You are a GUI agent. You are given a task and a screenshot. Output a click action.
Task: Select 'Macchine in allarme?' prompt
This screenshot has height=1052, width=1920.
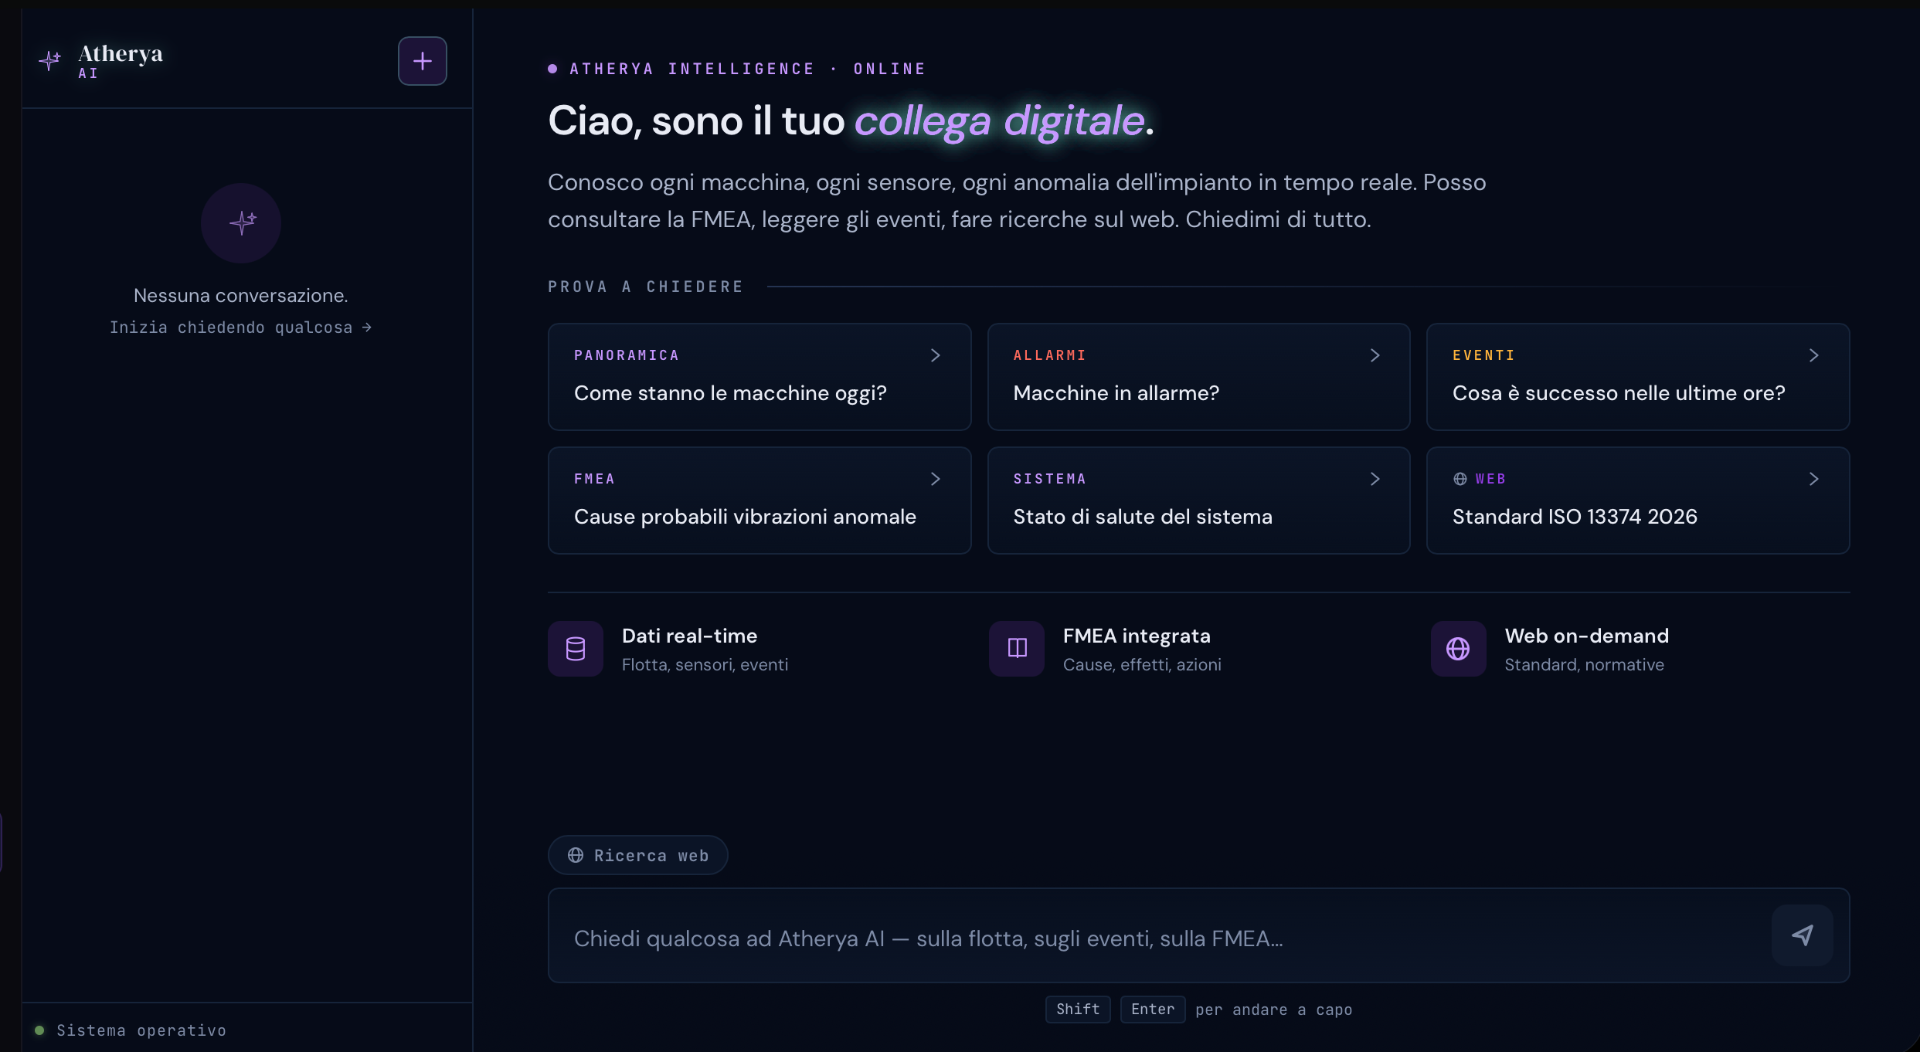1198,377
